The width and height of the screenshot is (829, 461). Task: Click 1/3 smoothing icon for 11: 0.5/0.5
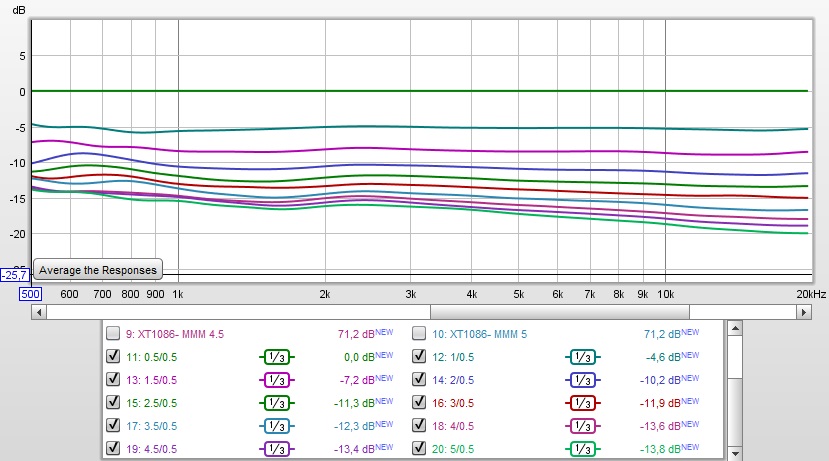pos(277,357)
